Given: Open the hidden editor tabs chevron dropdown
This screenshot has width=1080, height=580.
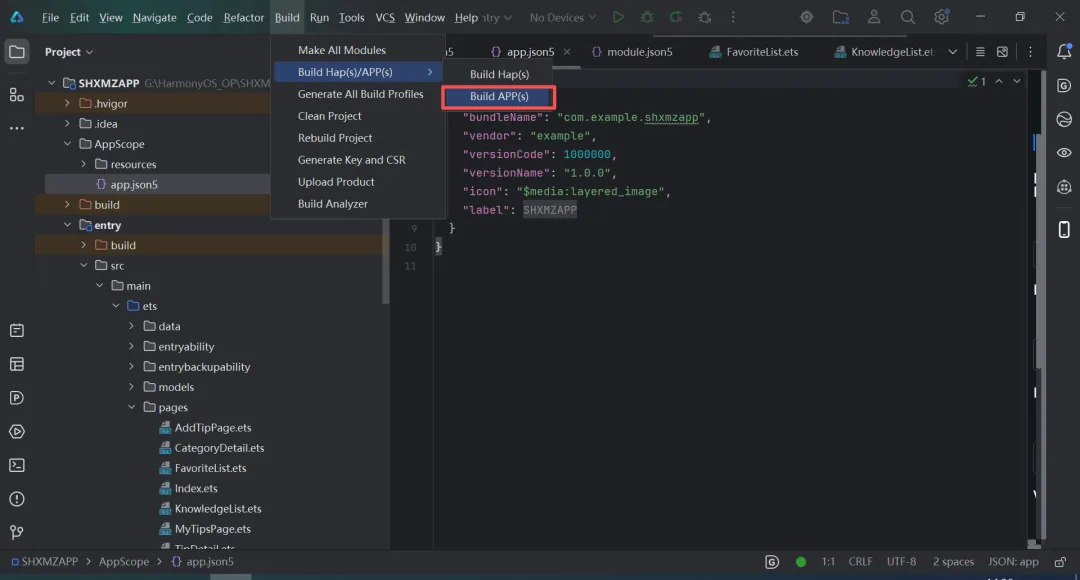Looking at the screenshot, I should point(953,52).
